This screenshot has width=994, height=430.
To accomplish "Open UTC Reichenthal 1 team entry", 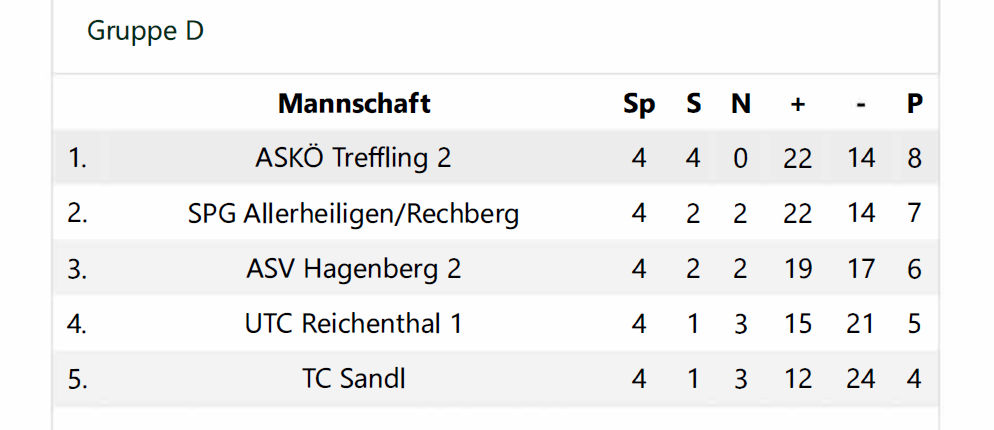I will pos(354,324).
